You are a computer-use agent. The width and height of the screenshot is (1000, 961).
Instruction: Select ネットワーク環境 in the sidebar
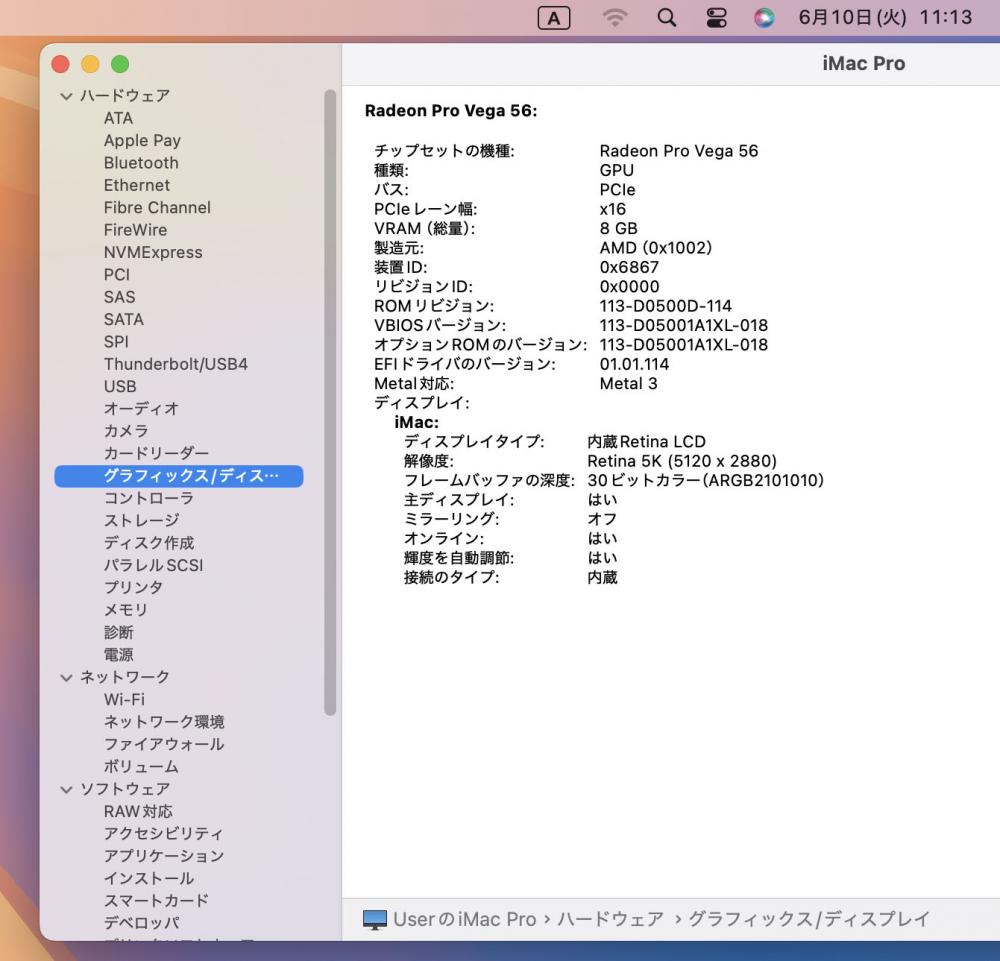click(164, 722)
